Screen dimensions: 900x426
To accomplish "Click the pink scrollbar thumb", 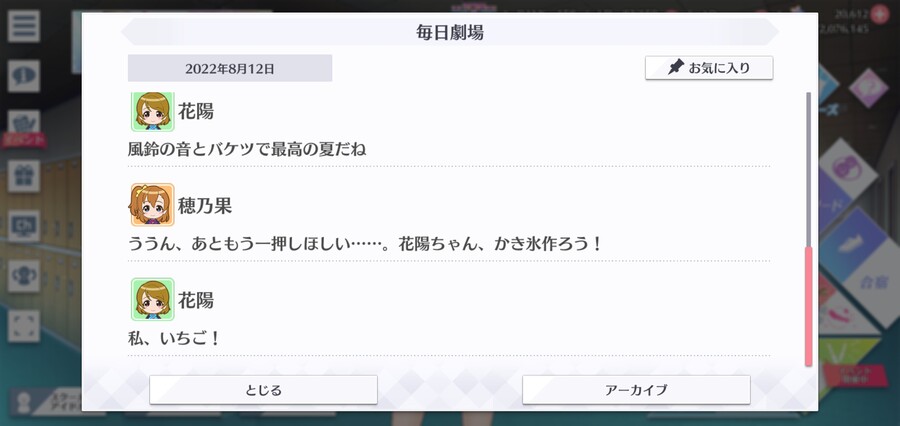I will point(809,307).
